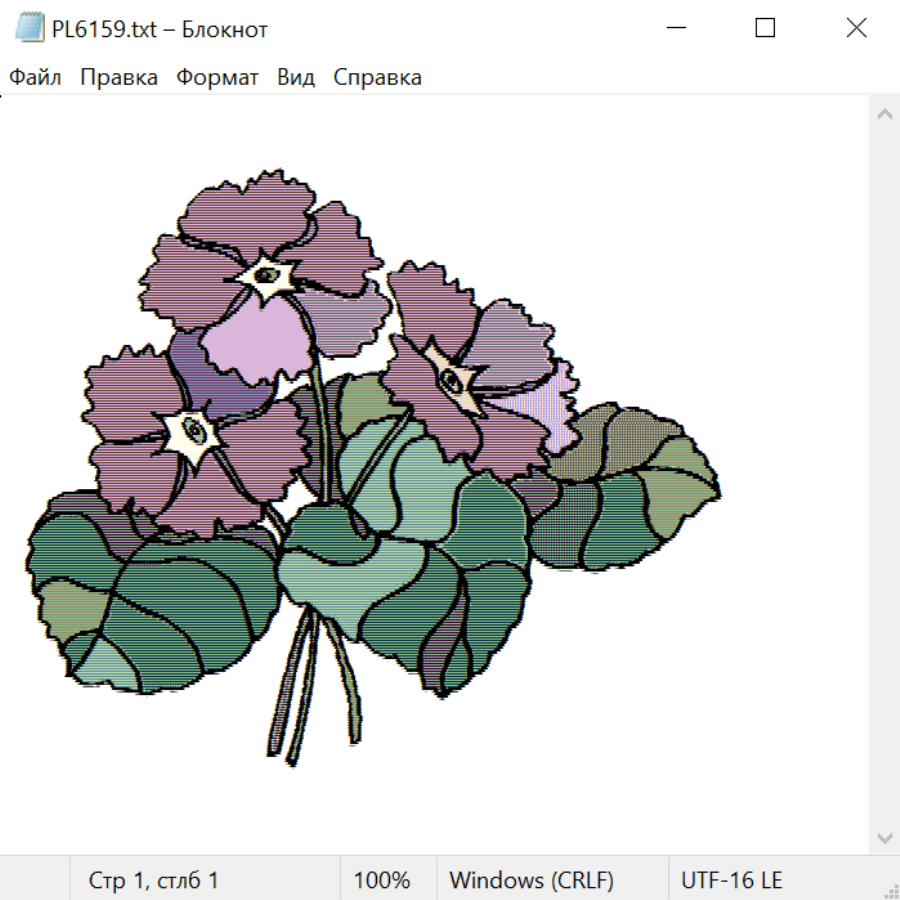Open the Вид menu
900x900 pixels.
coord(296,78)
